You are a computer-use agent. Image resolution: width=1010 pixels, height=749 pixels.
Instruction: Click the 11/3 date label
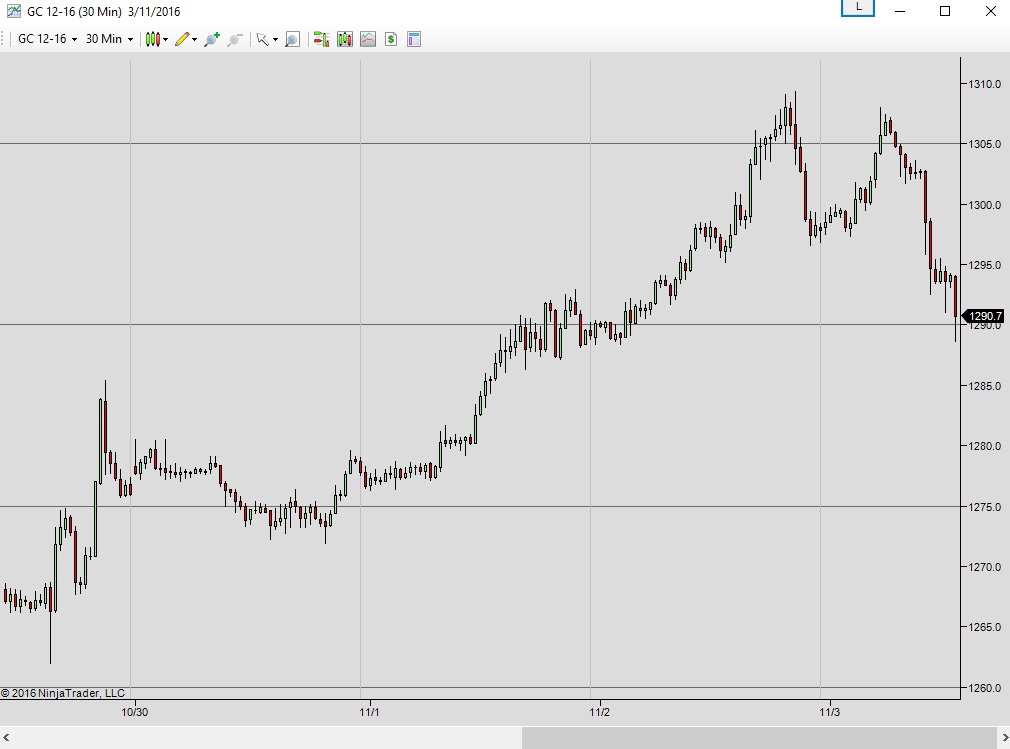(830, 712)
